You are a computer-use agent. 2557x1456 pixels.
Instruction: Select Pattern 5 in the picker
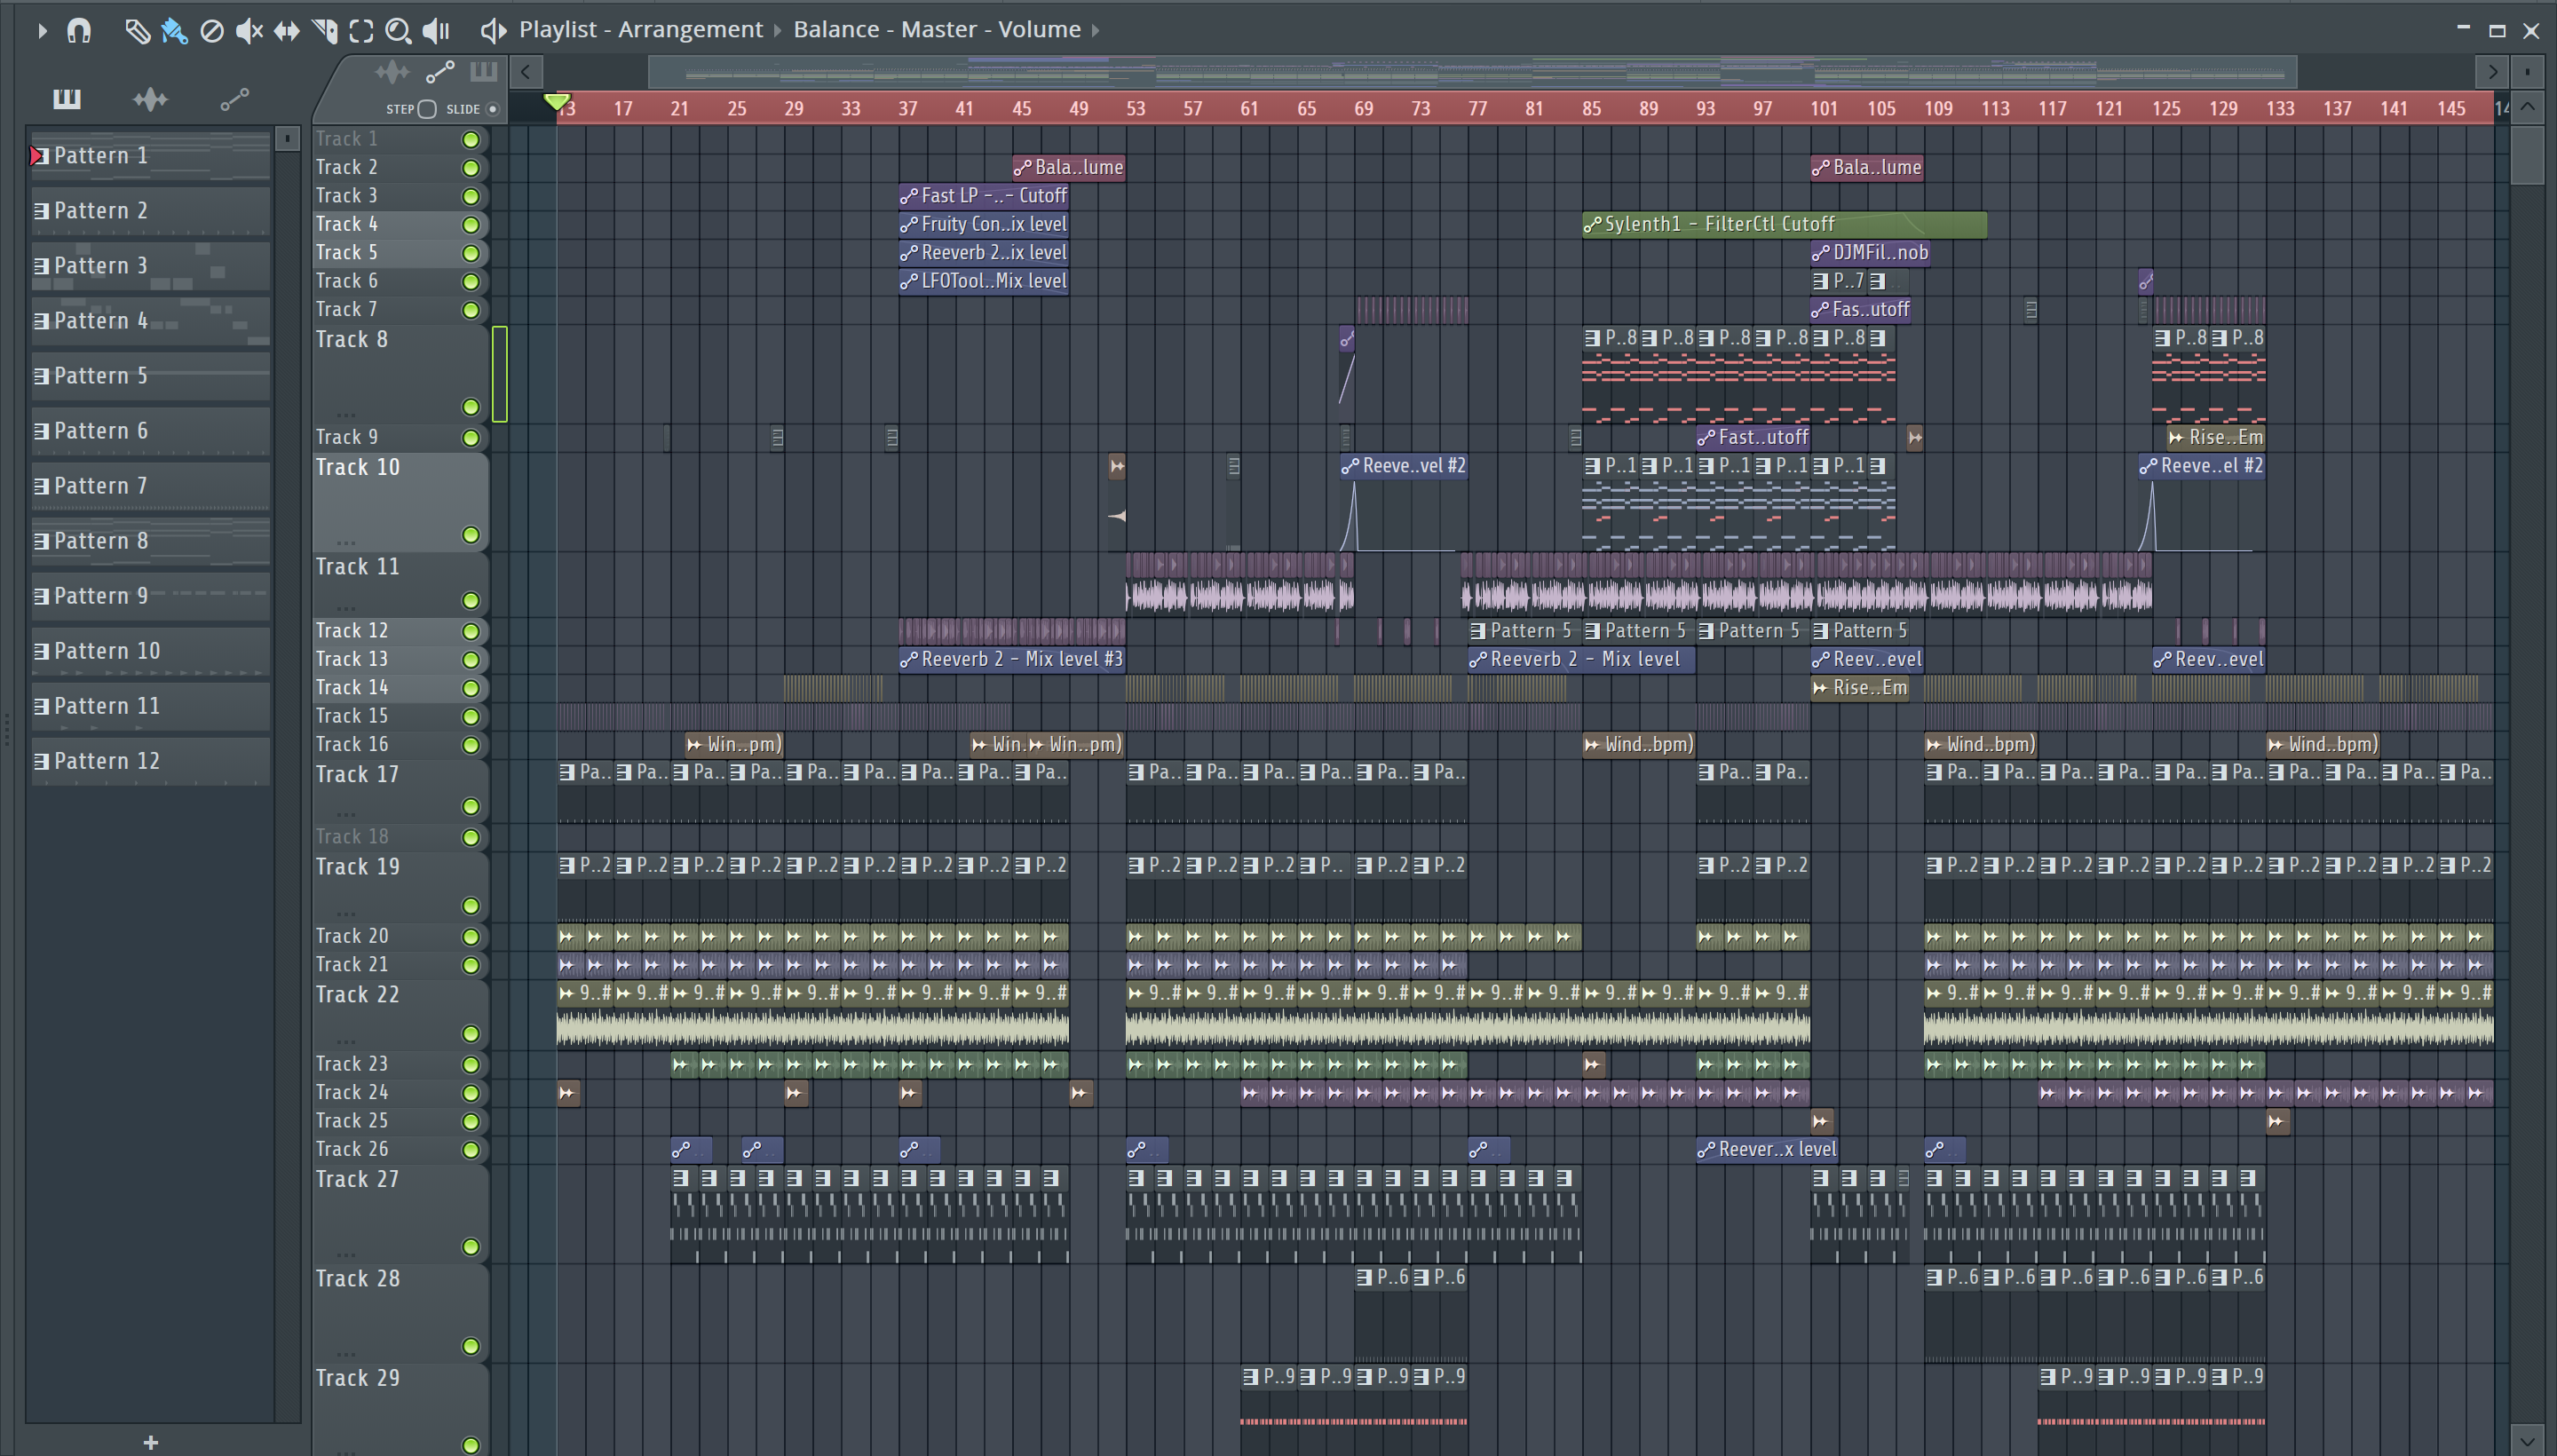click(150, 375)
